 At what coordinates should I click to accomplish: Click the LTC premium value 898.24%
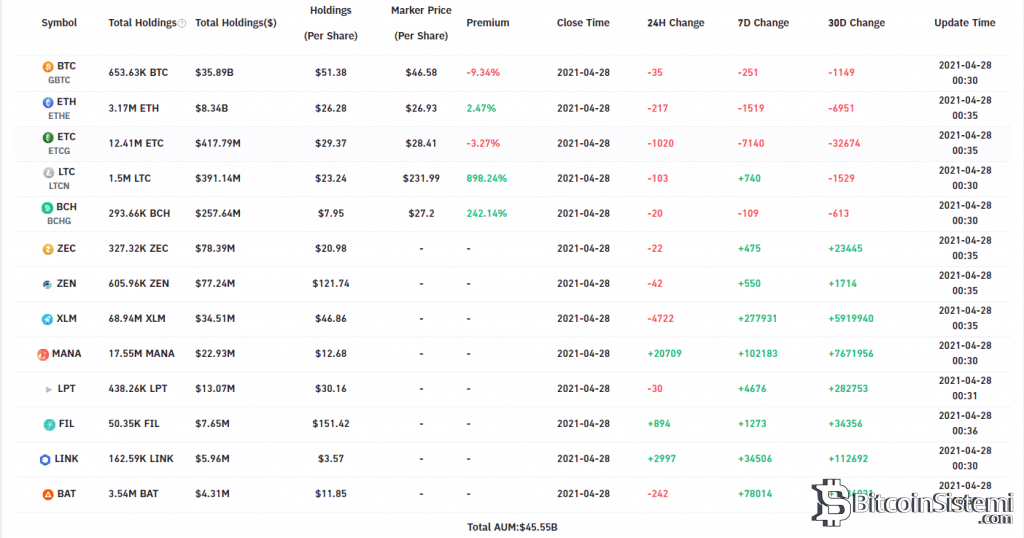coord(487,178)
